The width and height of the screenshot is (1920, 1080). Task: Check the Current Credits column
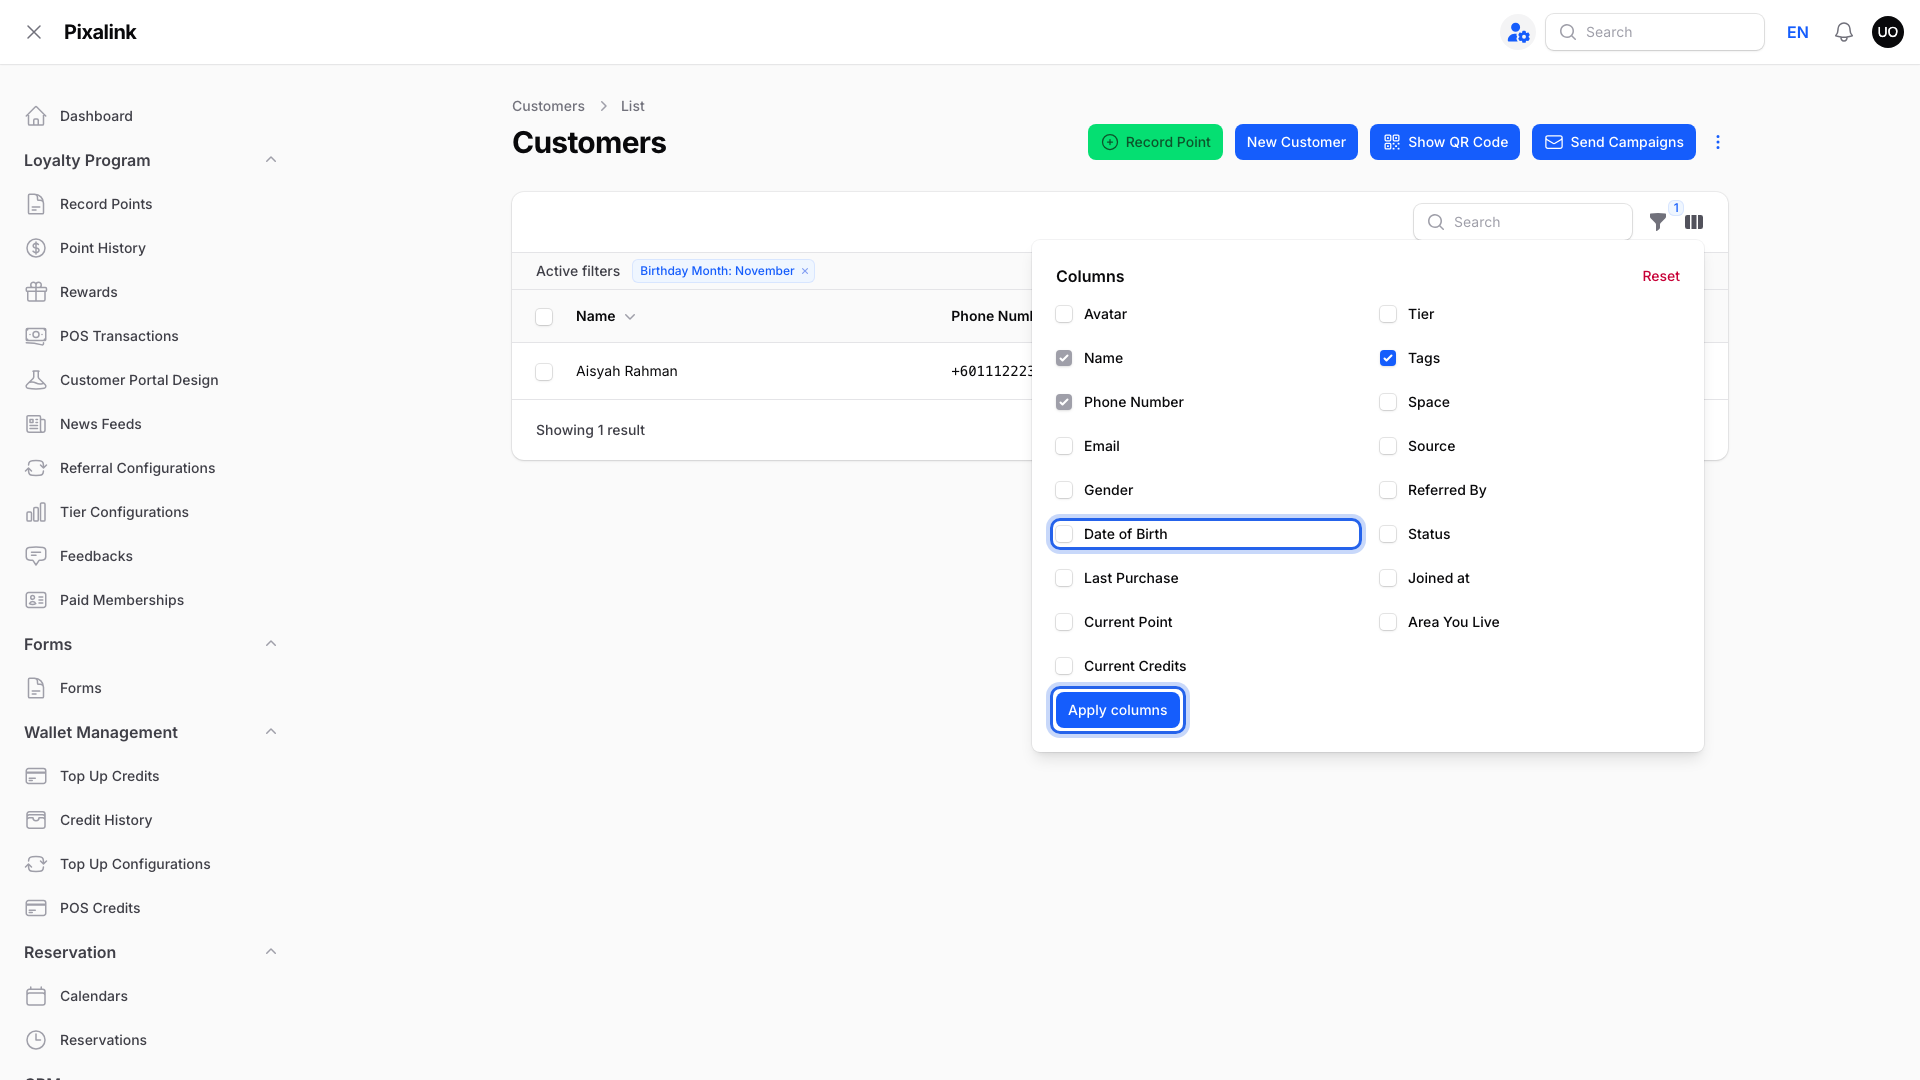1064,666
